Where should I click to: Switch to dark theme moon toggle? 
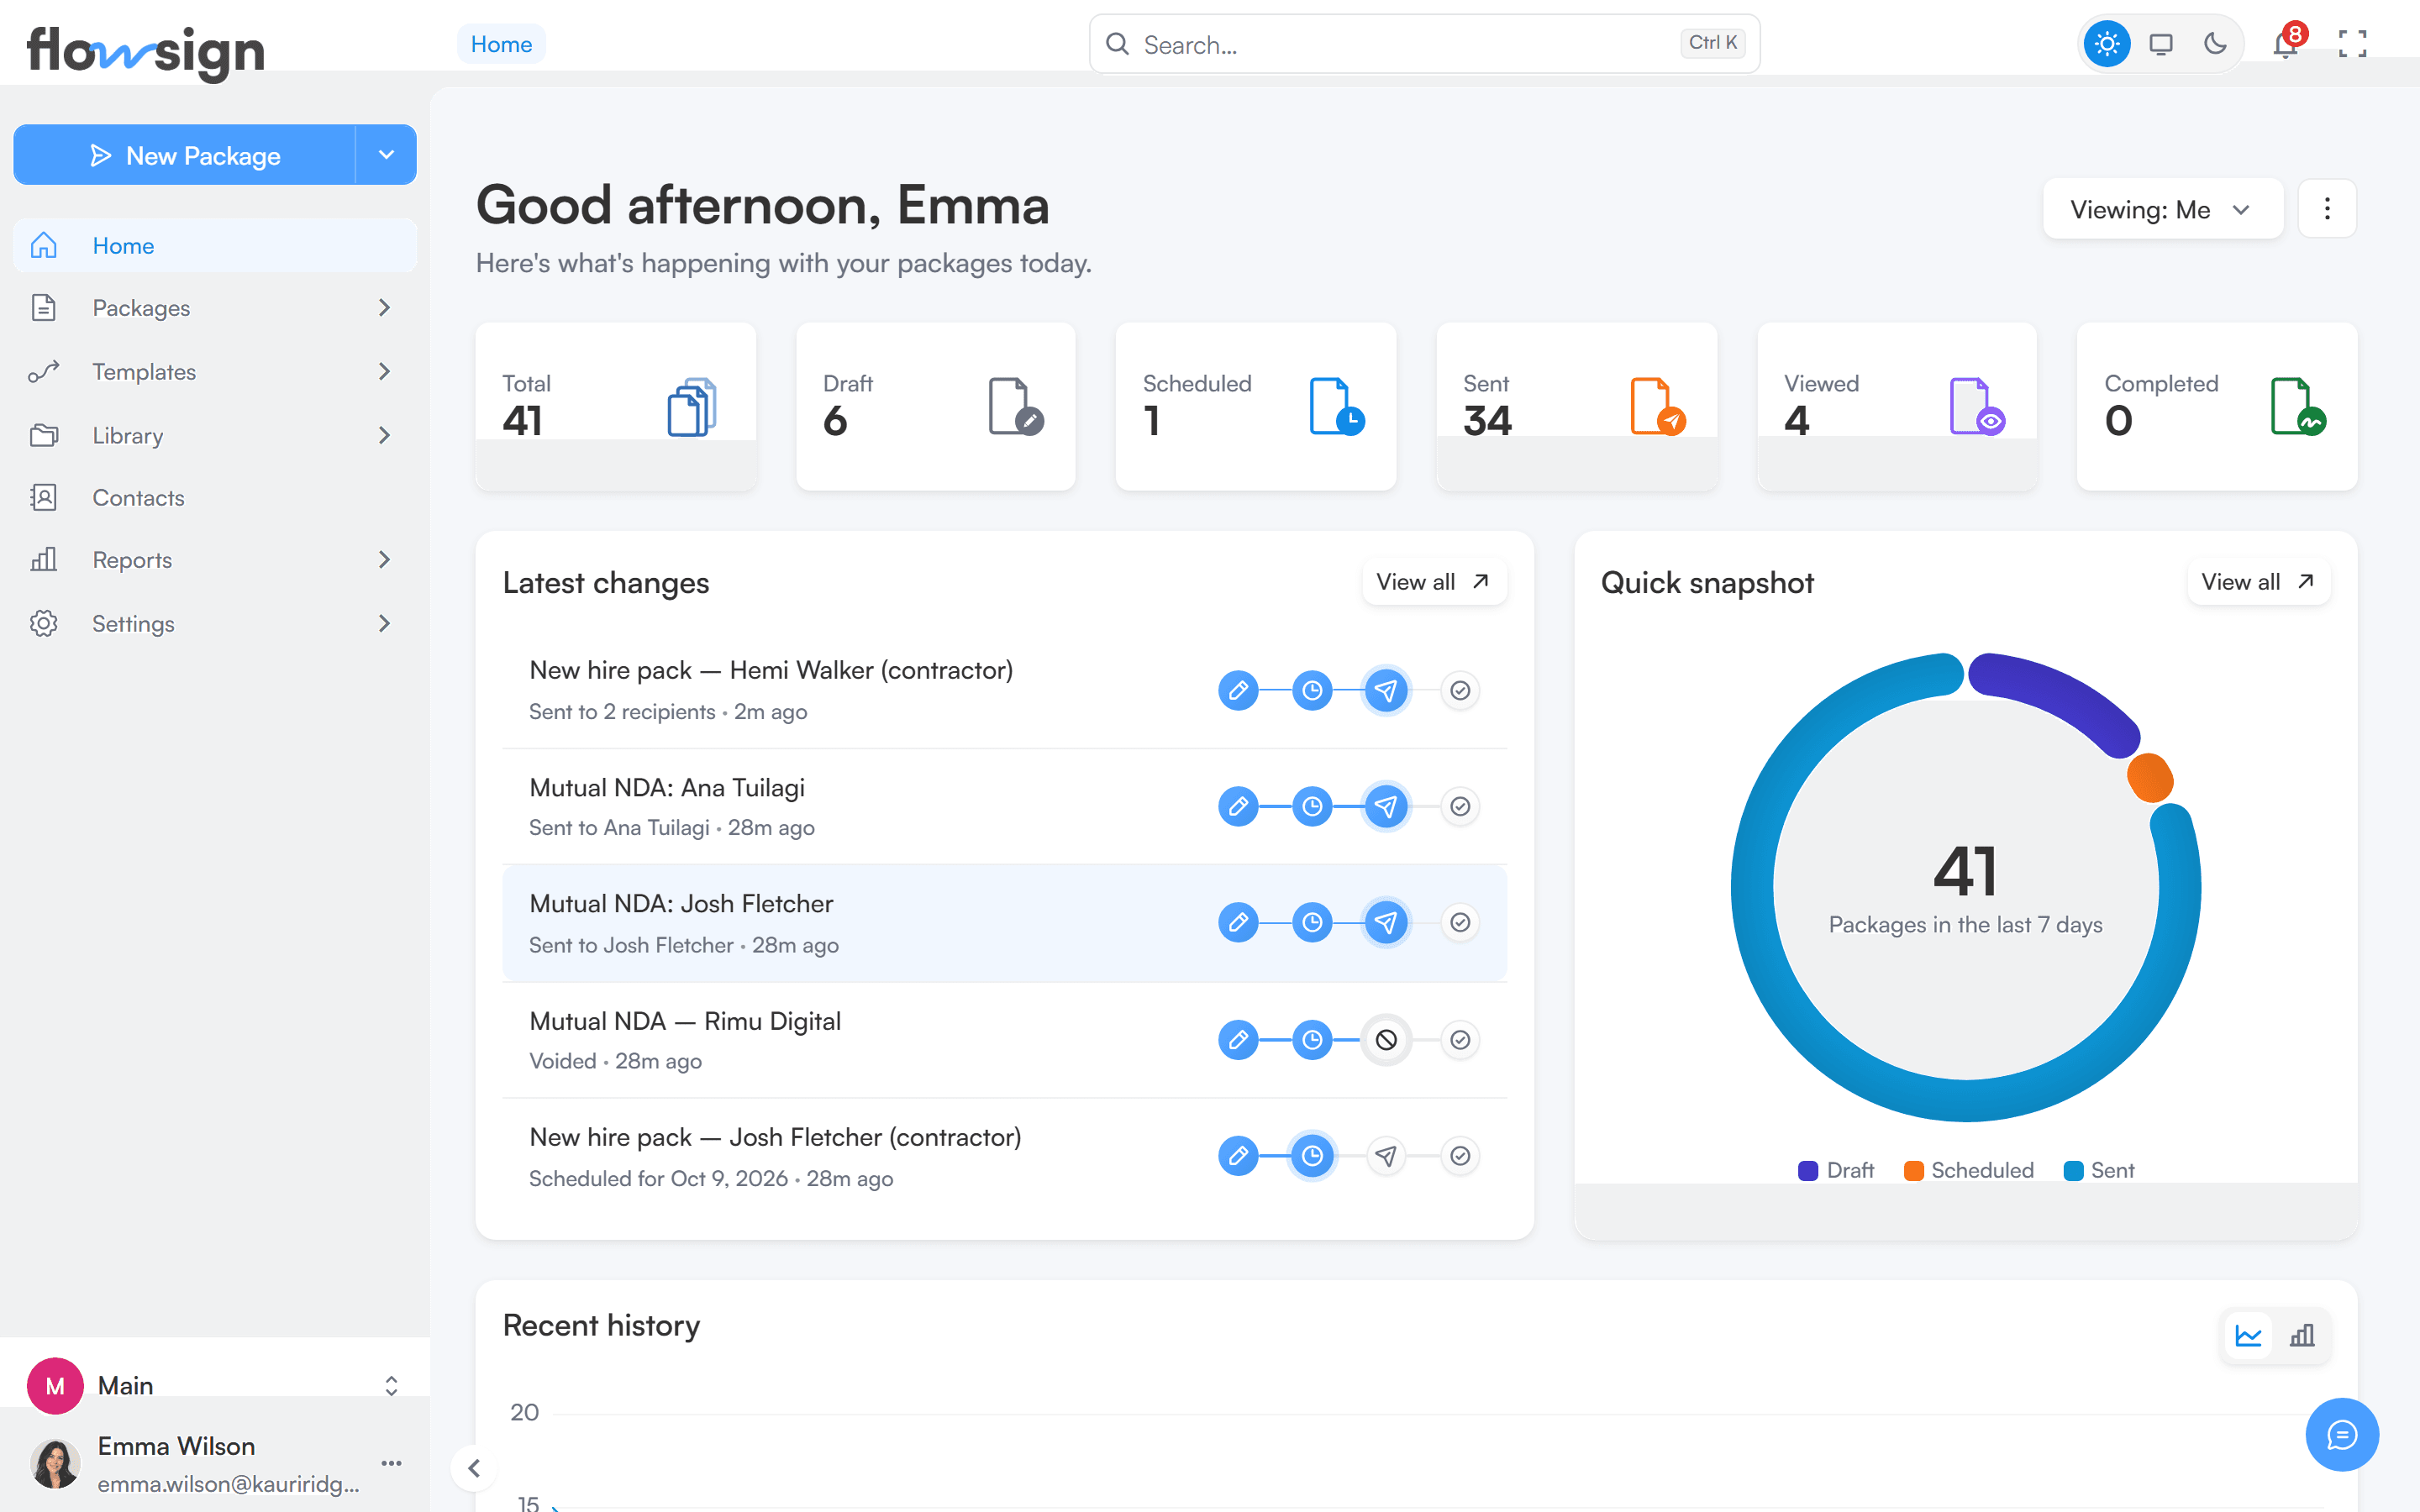pos(2215,44)
